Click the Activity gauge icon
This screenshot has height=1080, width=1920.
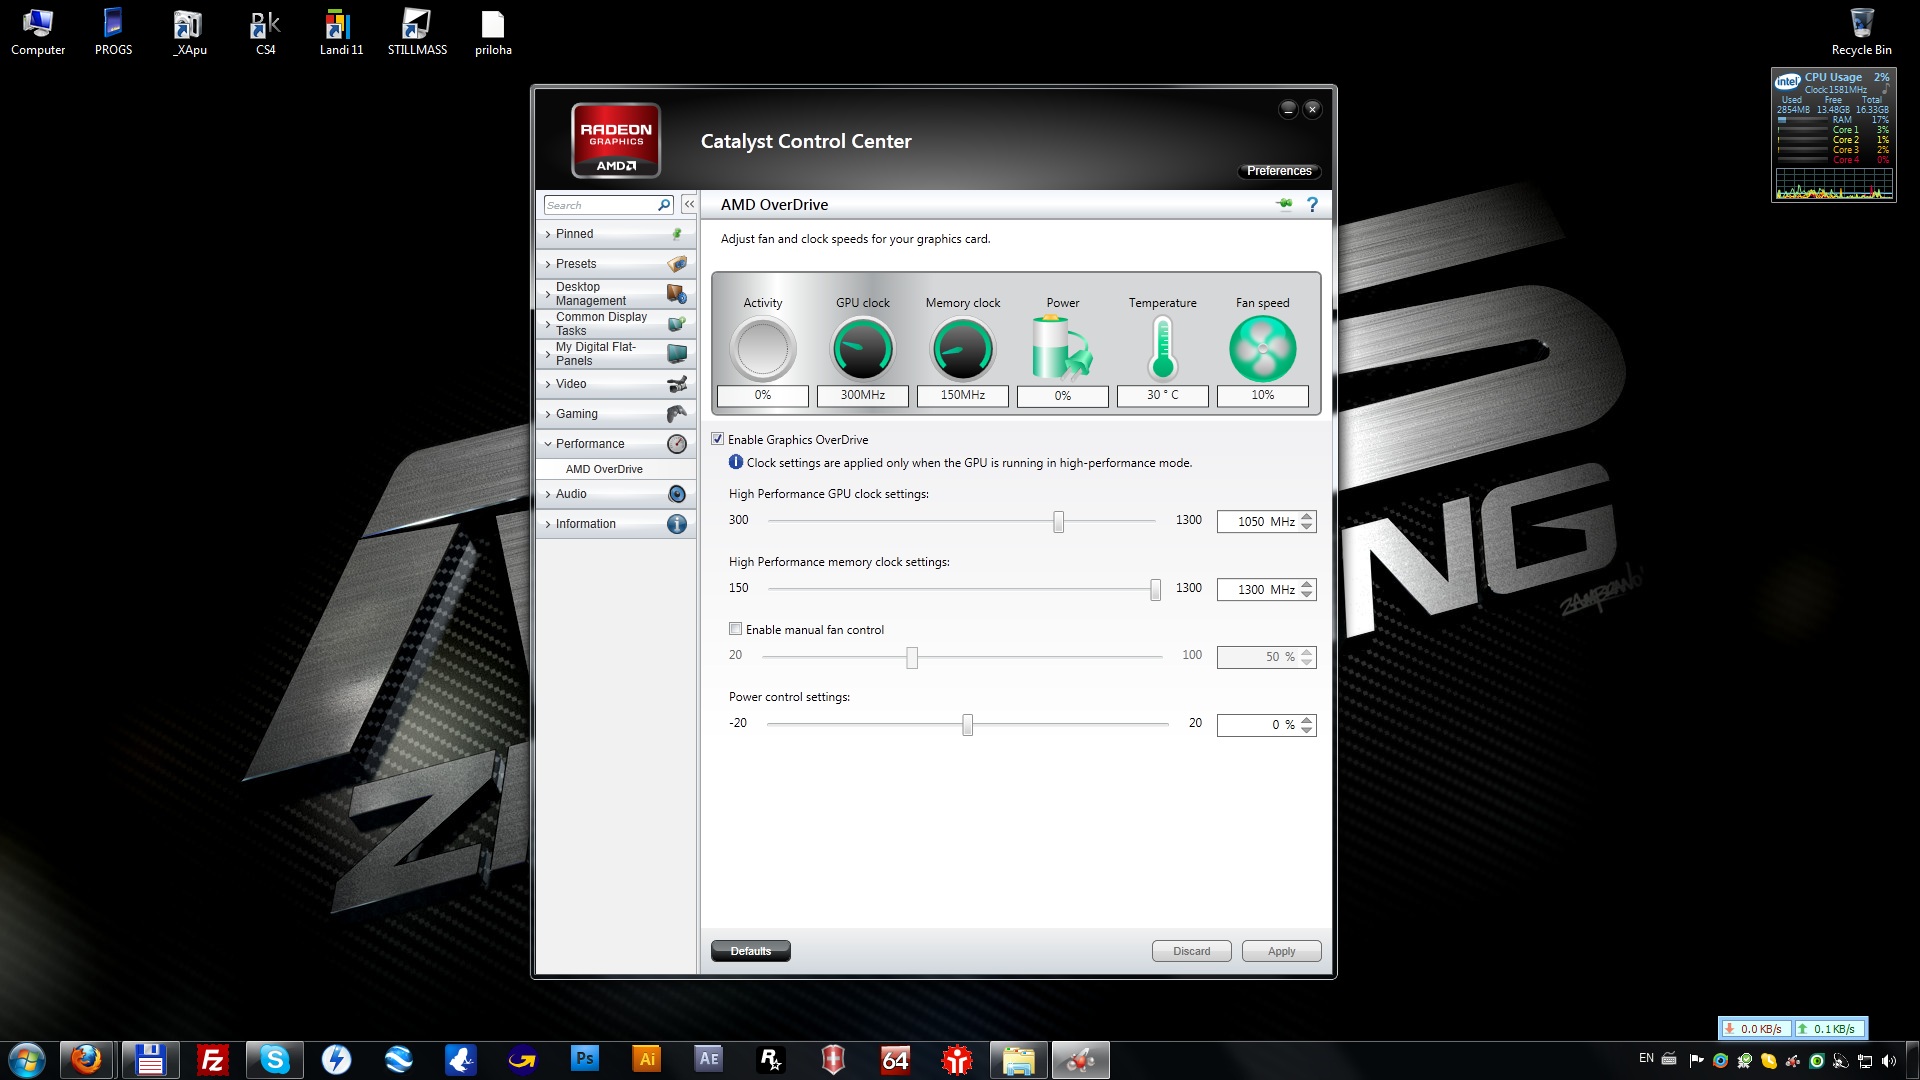click(763, 349)
